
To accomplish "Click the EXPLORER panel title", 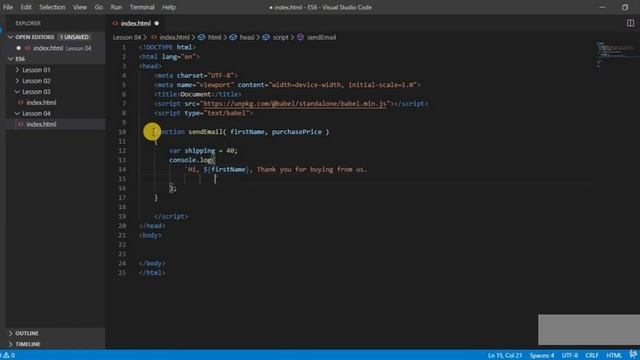I will point(28,23).
